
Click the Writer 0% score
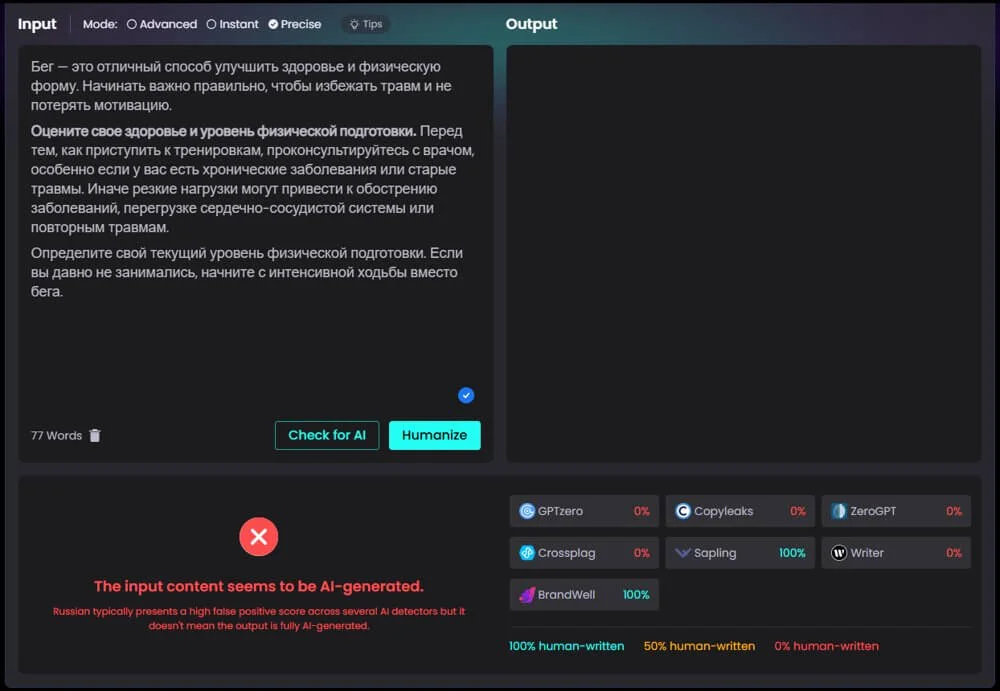point(954,553)
